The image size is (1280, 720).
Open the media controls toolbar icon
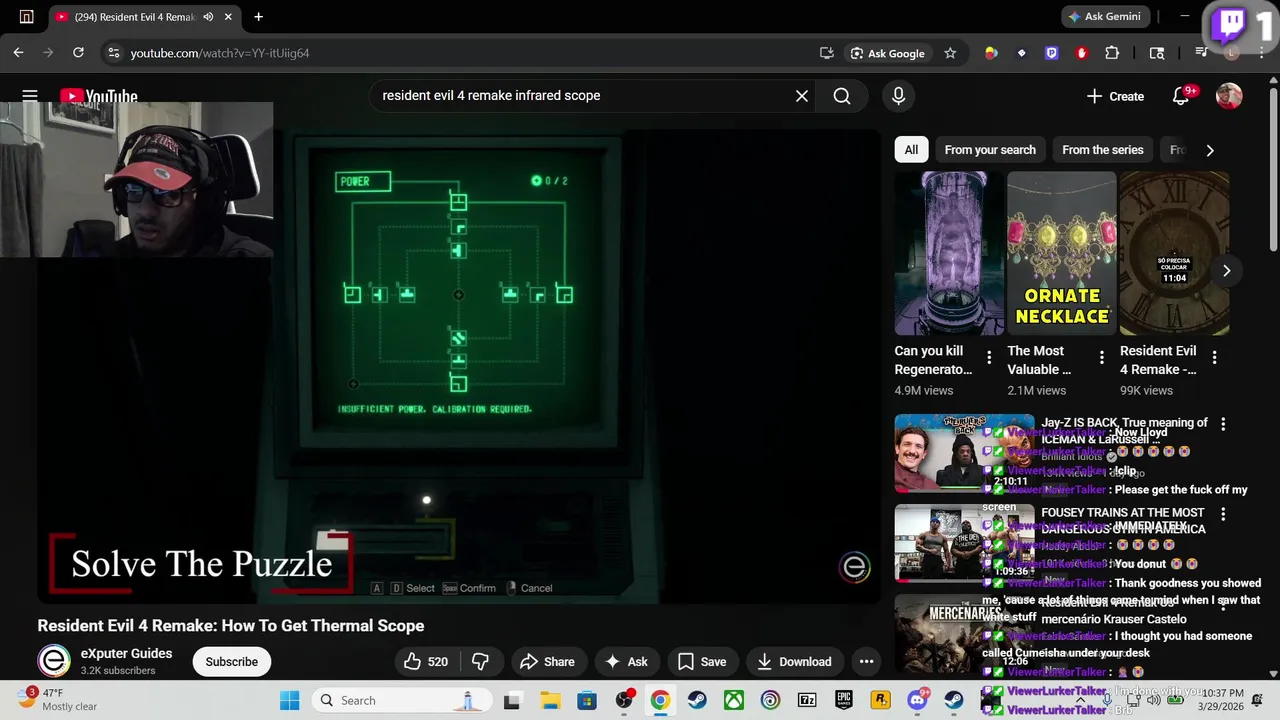[x=1201, y=53]
